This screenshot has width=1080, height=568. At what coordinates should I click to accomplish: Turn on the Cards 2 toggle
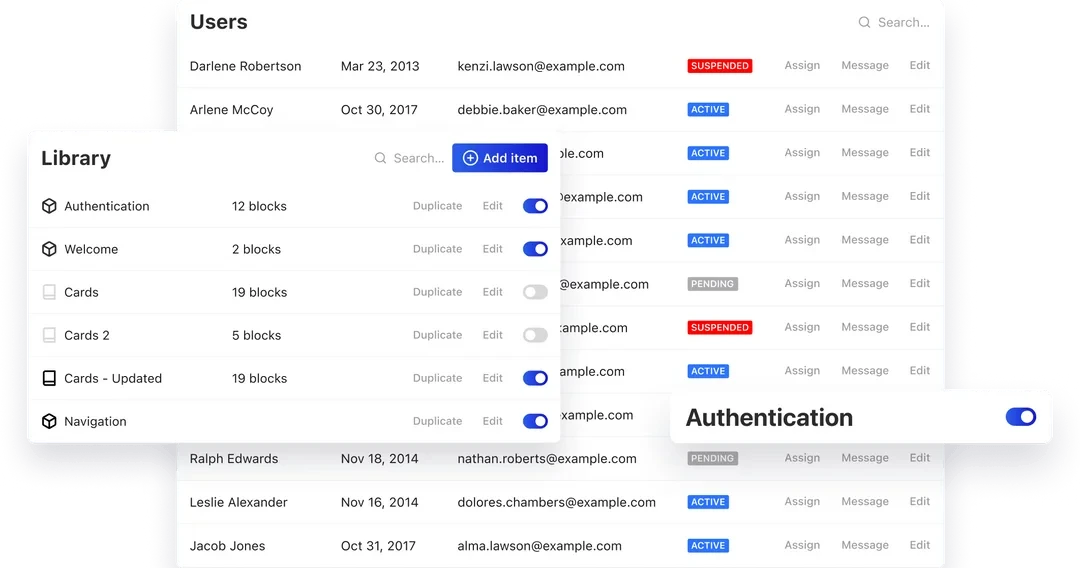click(x=535, y=335)
